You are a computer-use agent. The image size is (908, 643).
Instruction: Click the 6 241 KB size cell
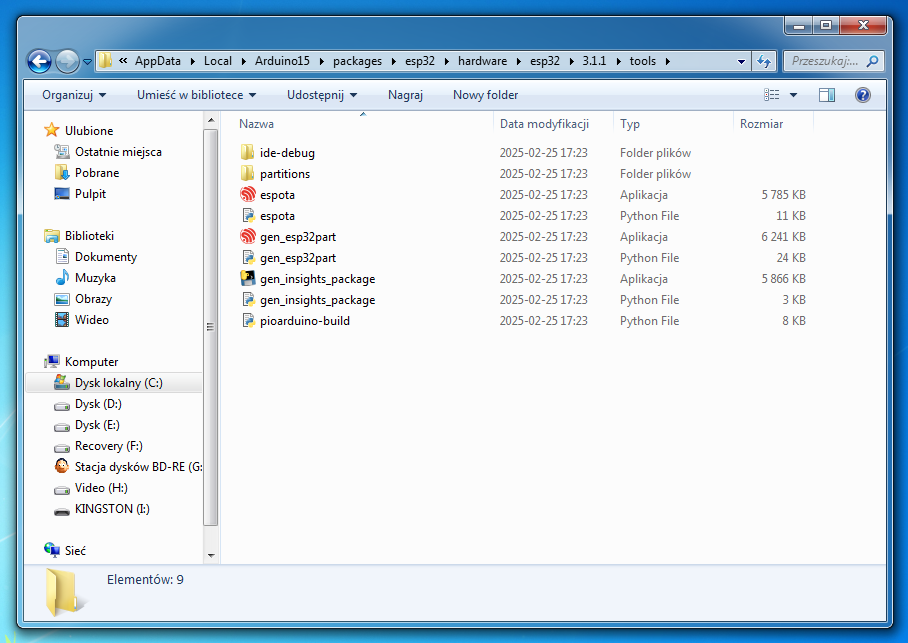pos(783,236)
